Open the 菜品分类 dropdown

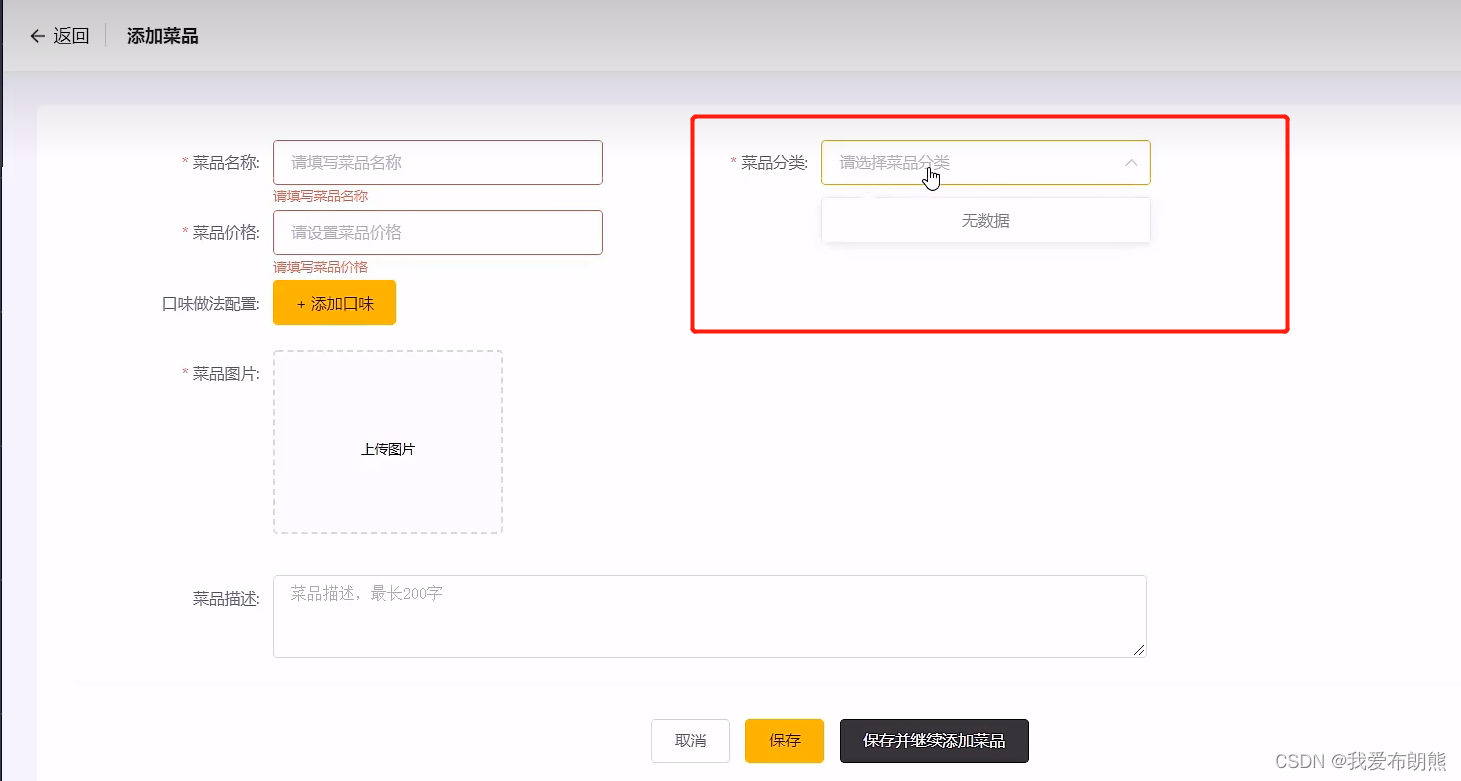[985, 162]
